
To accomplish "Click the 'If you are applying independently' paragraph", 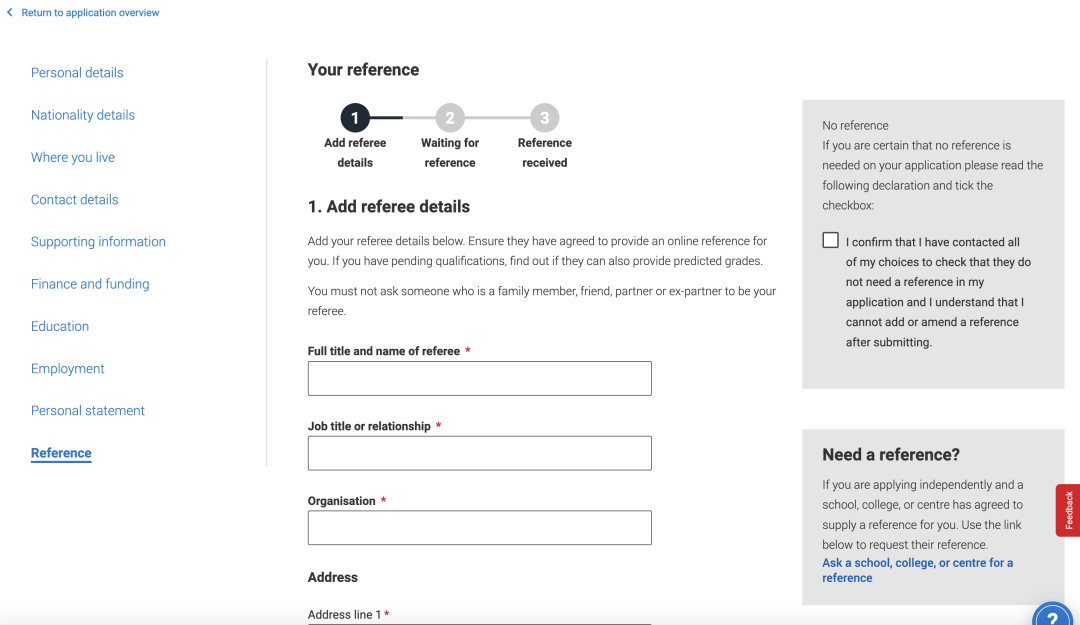I will point(922,515).
